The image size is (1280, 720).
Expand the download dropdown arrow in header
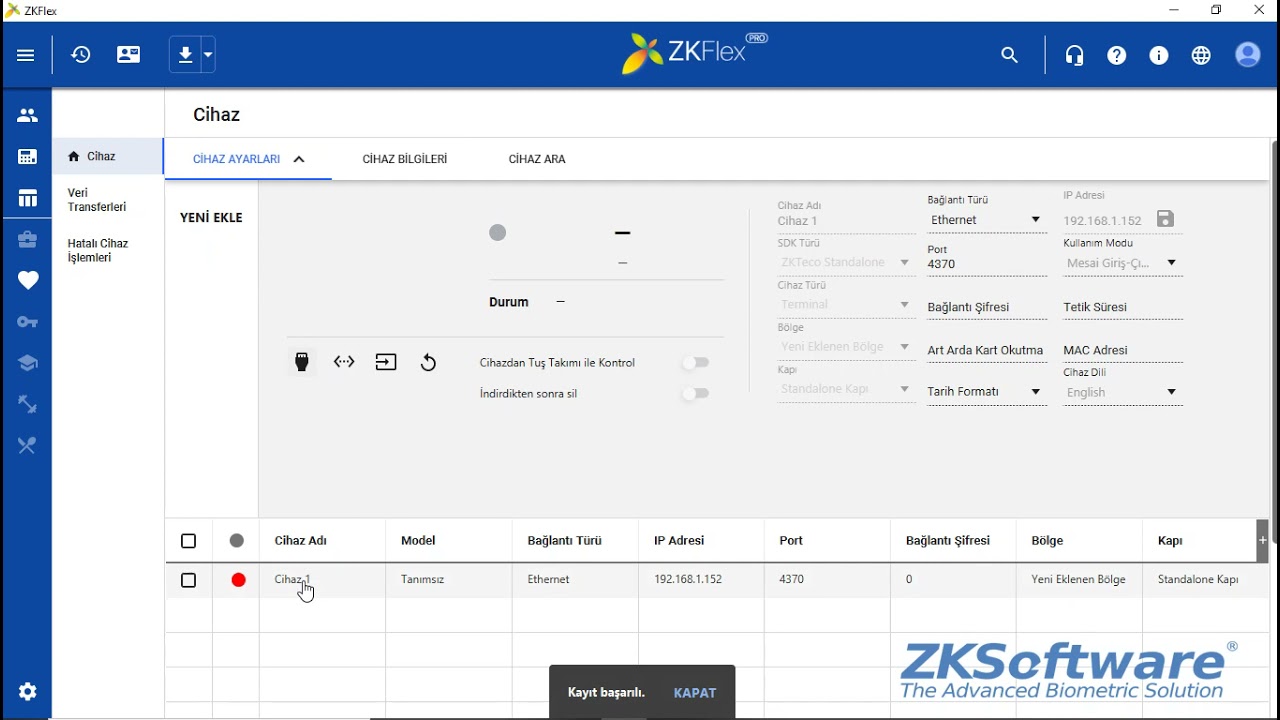pos(207,55)
